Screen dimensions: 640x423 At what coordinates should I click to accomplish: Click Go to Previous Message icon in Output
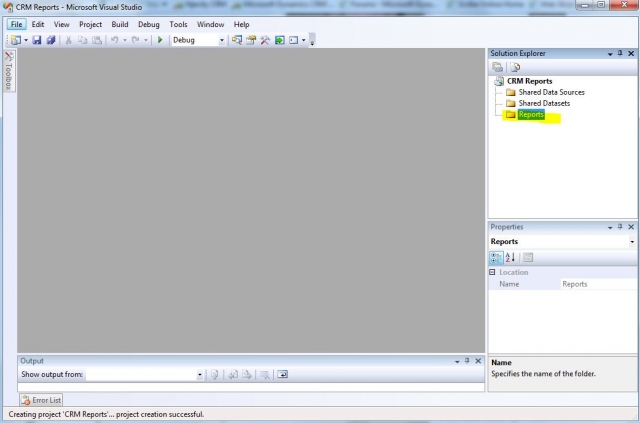pyautogui.click(x=233, y=374)
